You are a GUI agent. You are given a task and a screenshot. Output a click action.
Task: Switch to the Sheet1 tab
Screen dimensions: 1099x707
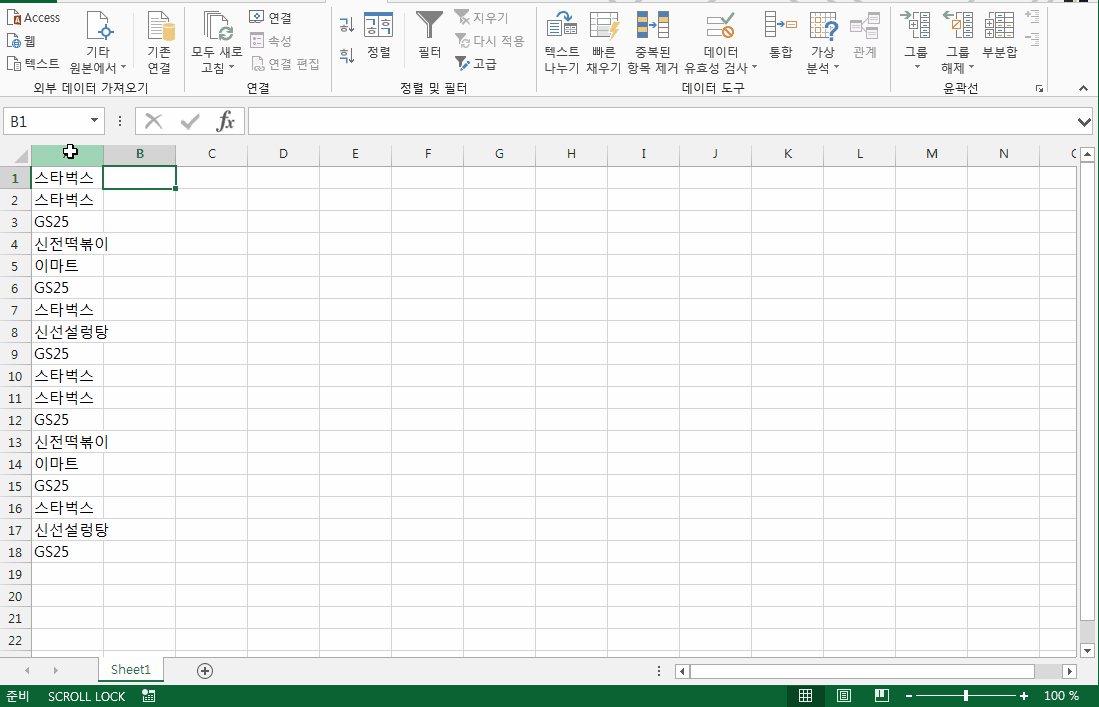point(131,670)
